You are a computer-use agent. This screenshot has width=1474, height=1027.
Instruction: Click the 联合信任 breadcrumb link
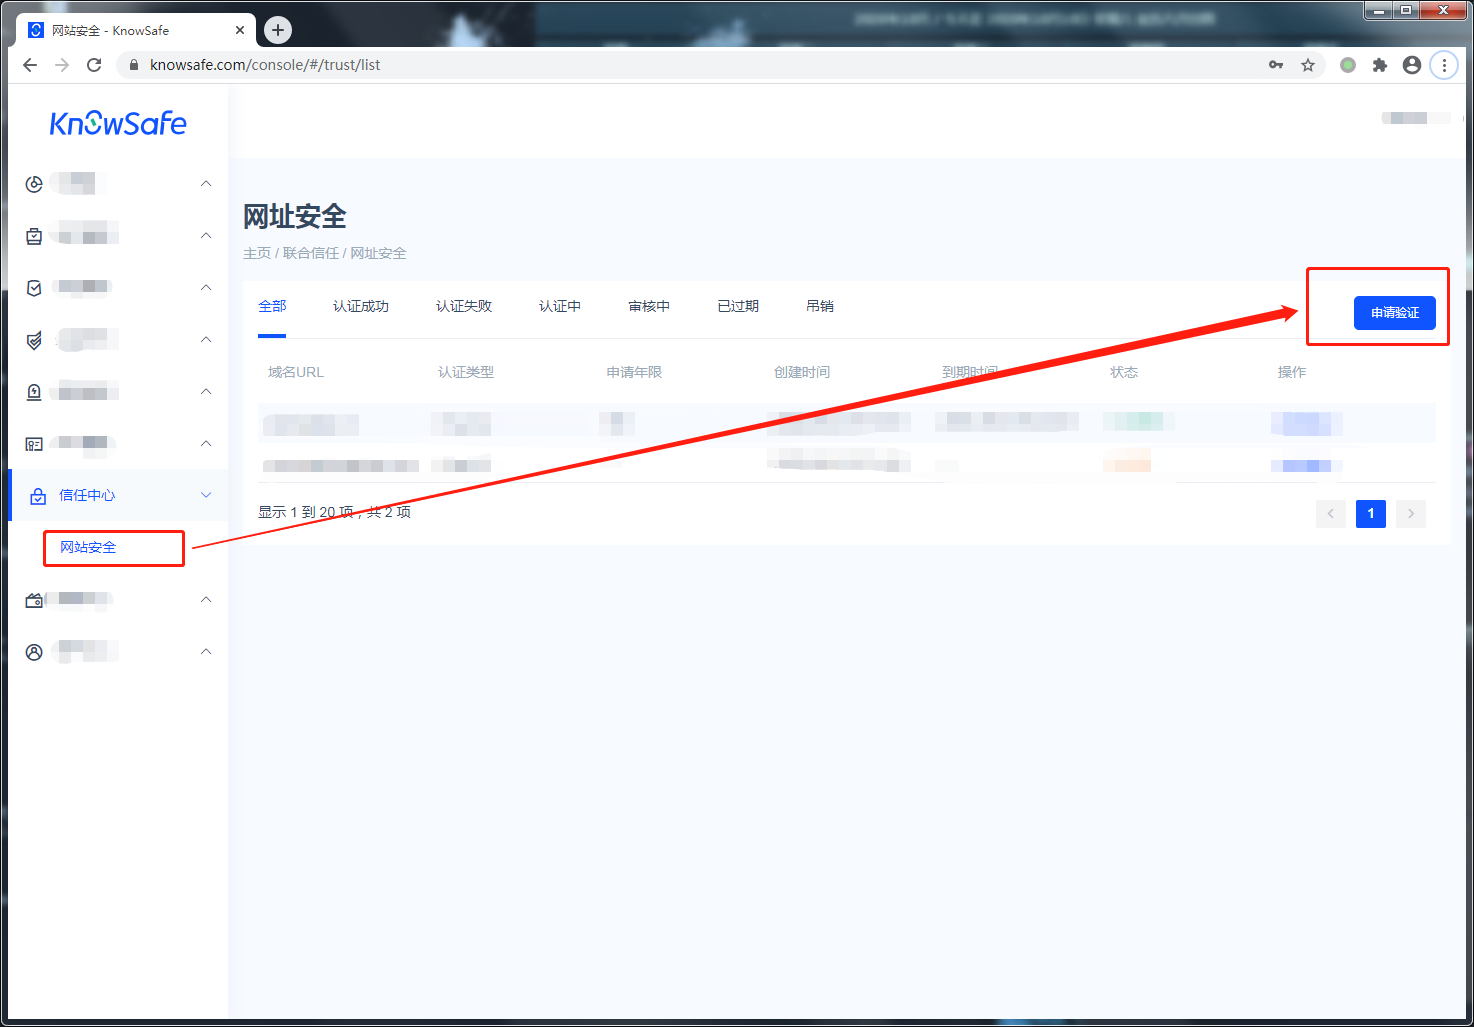[311, 253]
